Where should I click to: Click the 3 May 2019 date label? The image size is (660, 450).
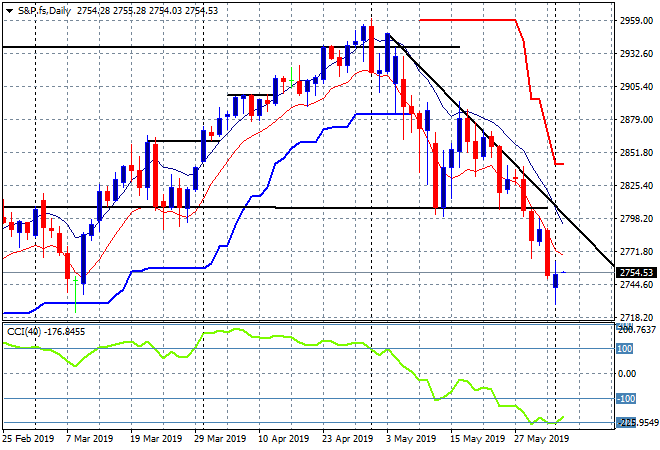coord(411,439)
